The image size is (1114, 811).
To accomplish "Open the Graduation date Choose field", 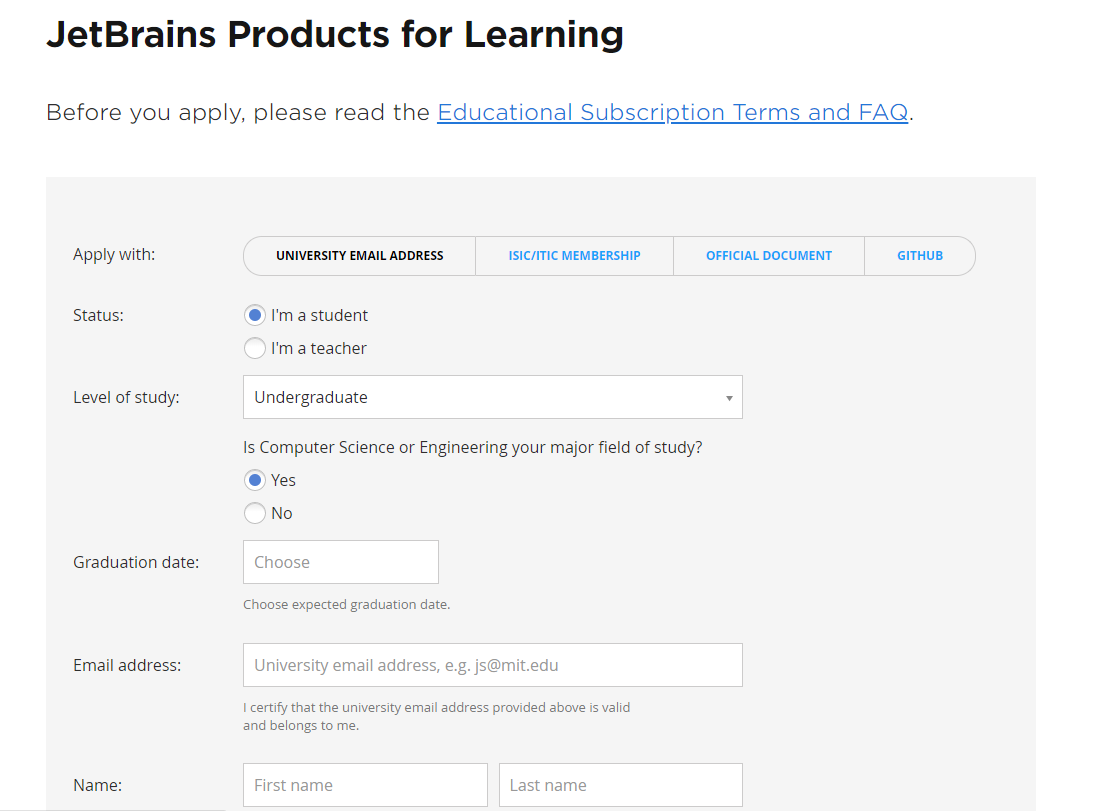I will [340, 562].
